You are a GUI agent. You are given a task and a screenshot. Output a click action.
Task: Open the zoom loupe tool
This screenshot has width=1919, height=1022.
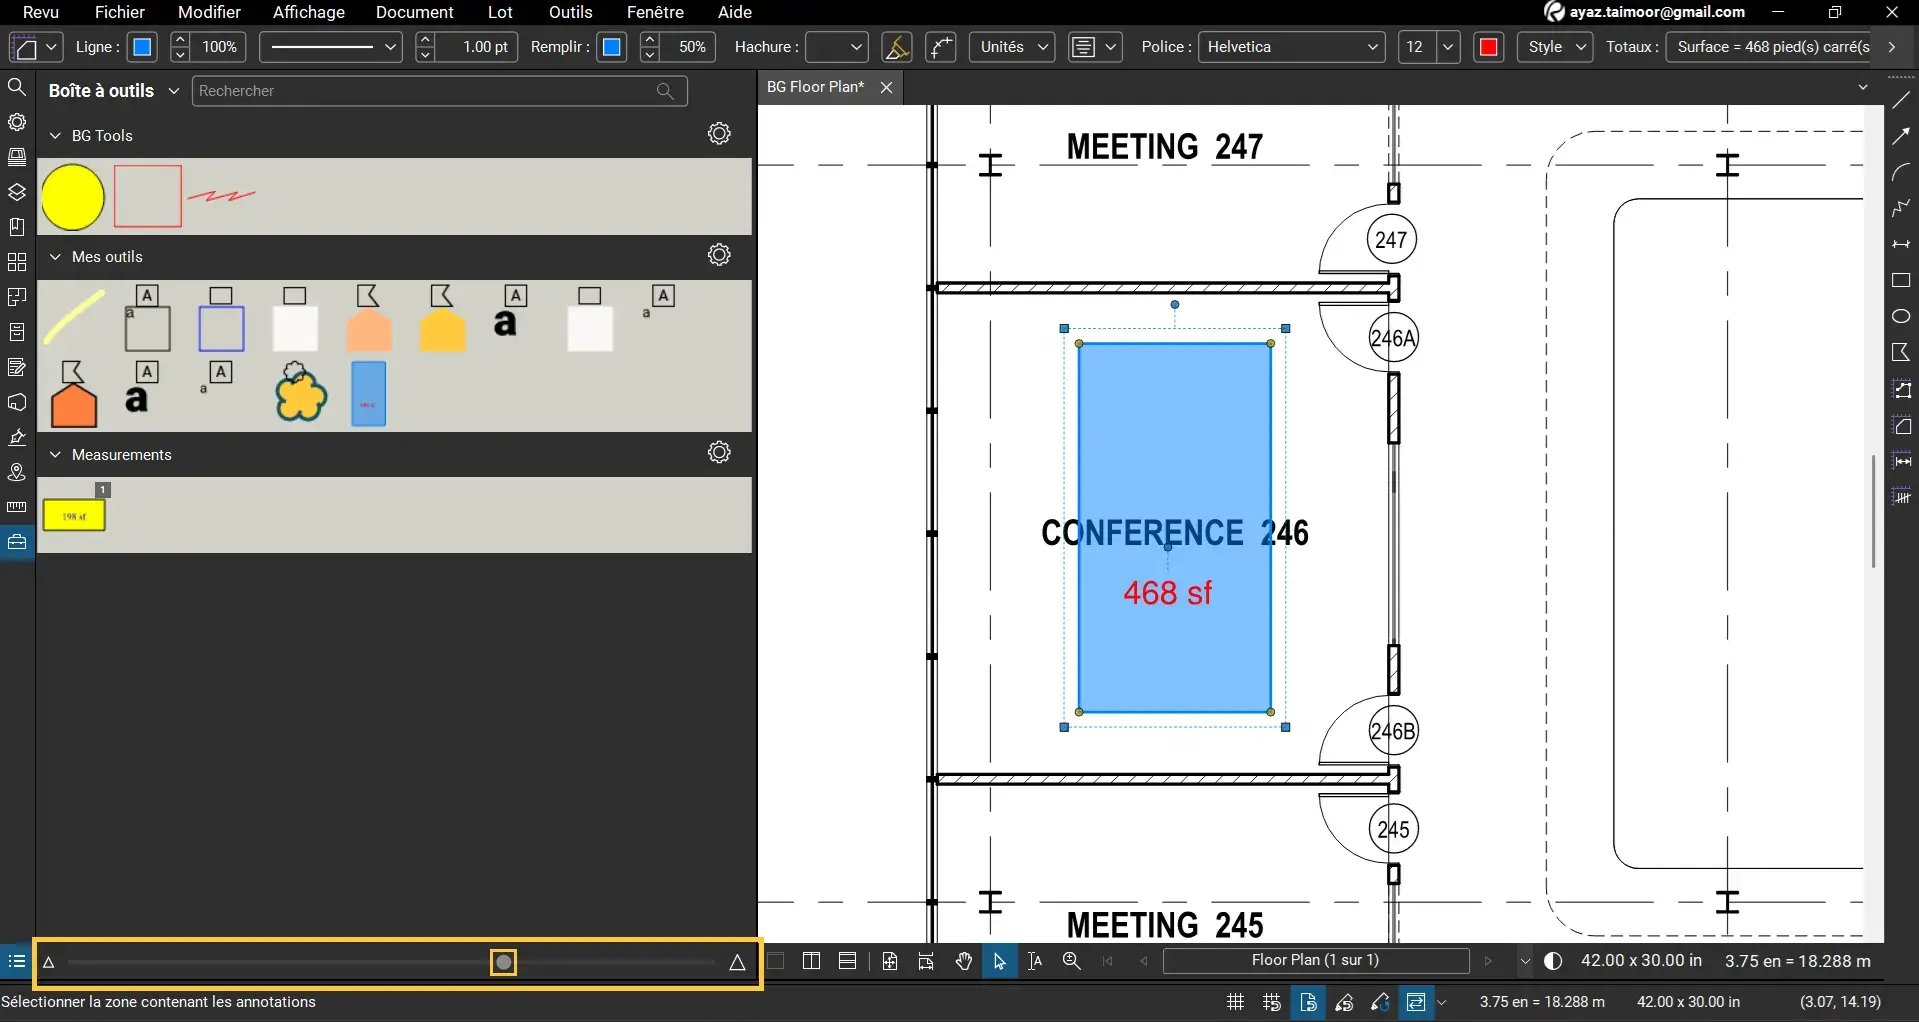pyautogui.click(x=1071, y=961)
